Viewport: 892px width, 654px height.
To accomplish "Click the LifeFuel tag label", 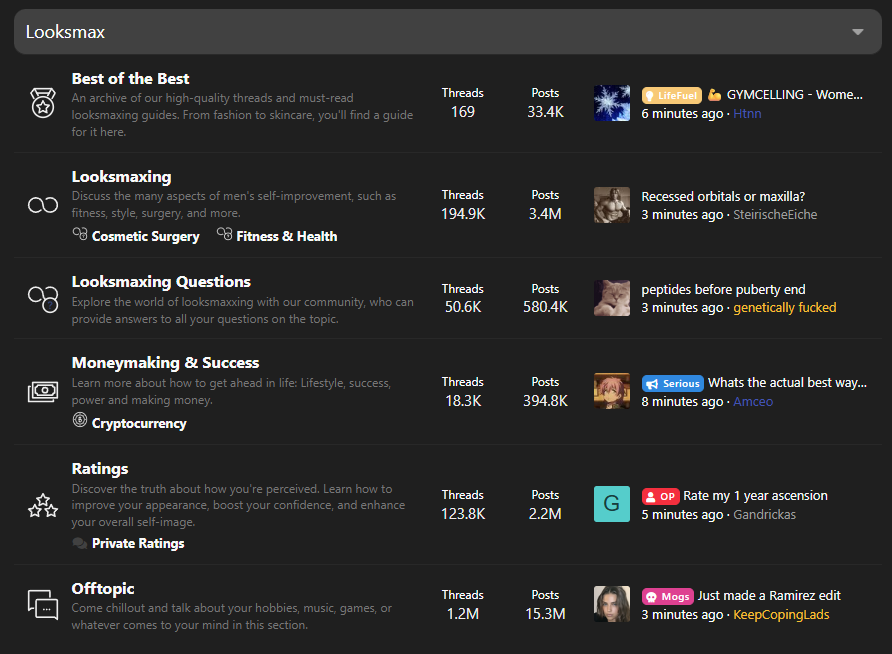I will pyautogui.click(x=671, y=95).
